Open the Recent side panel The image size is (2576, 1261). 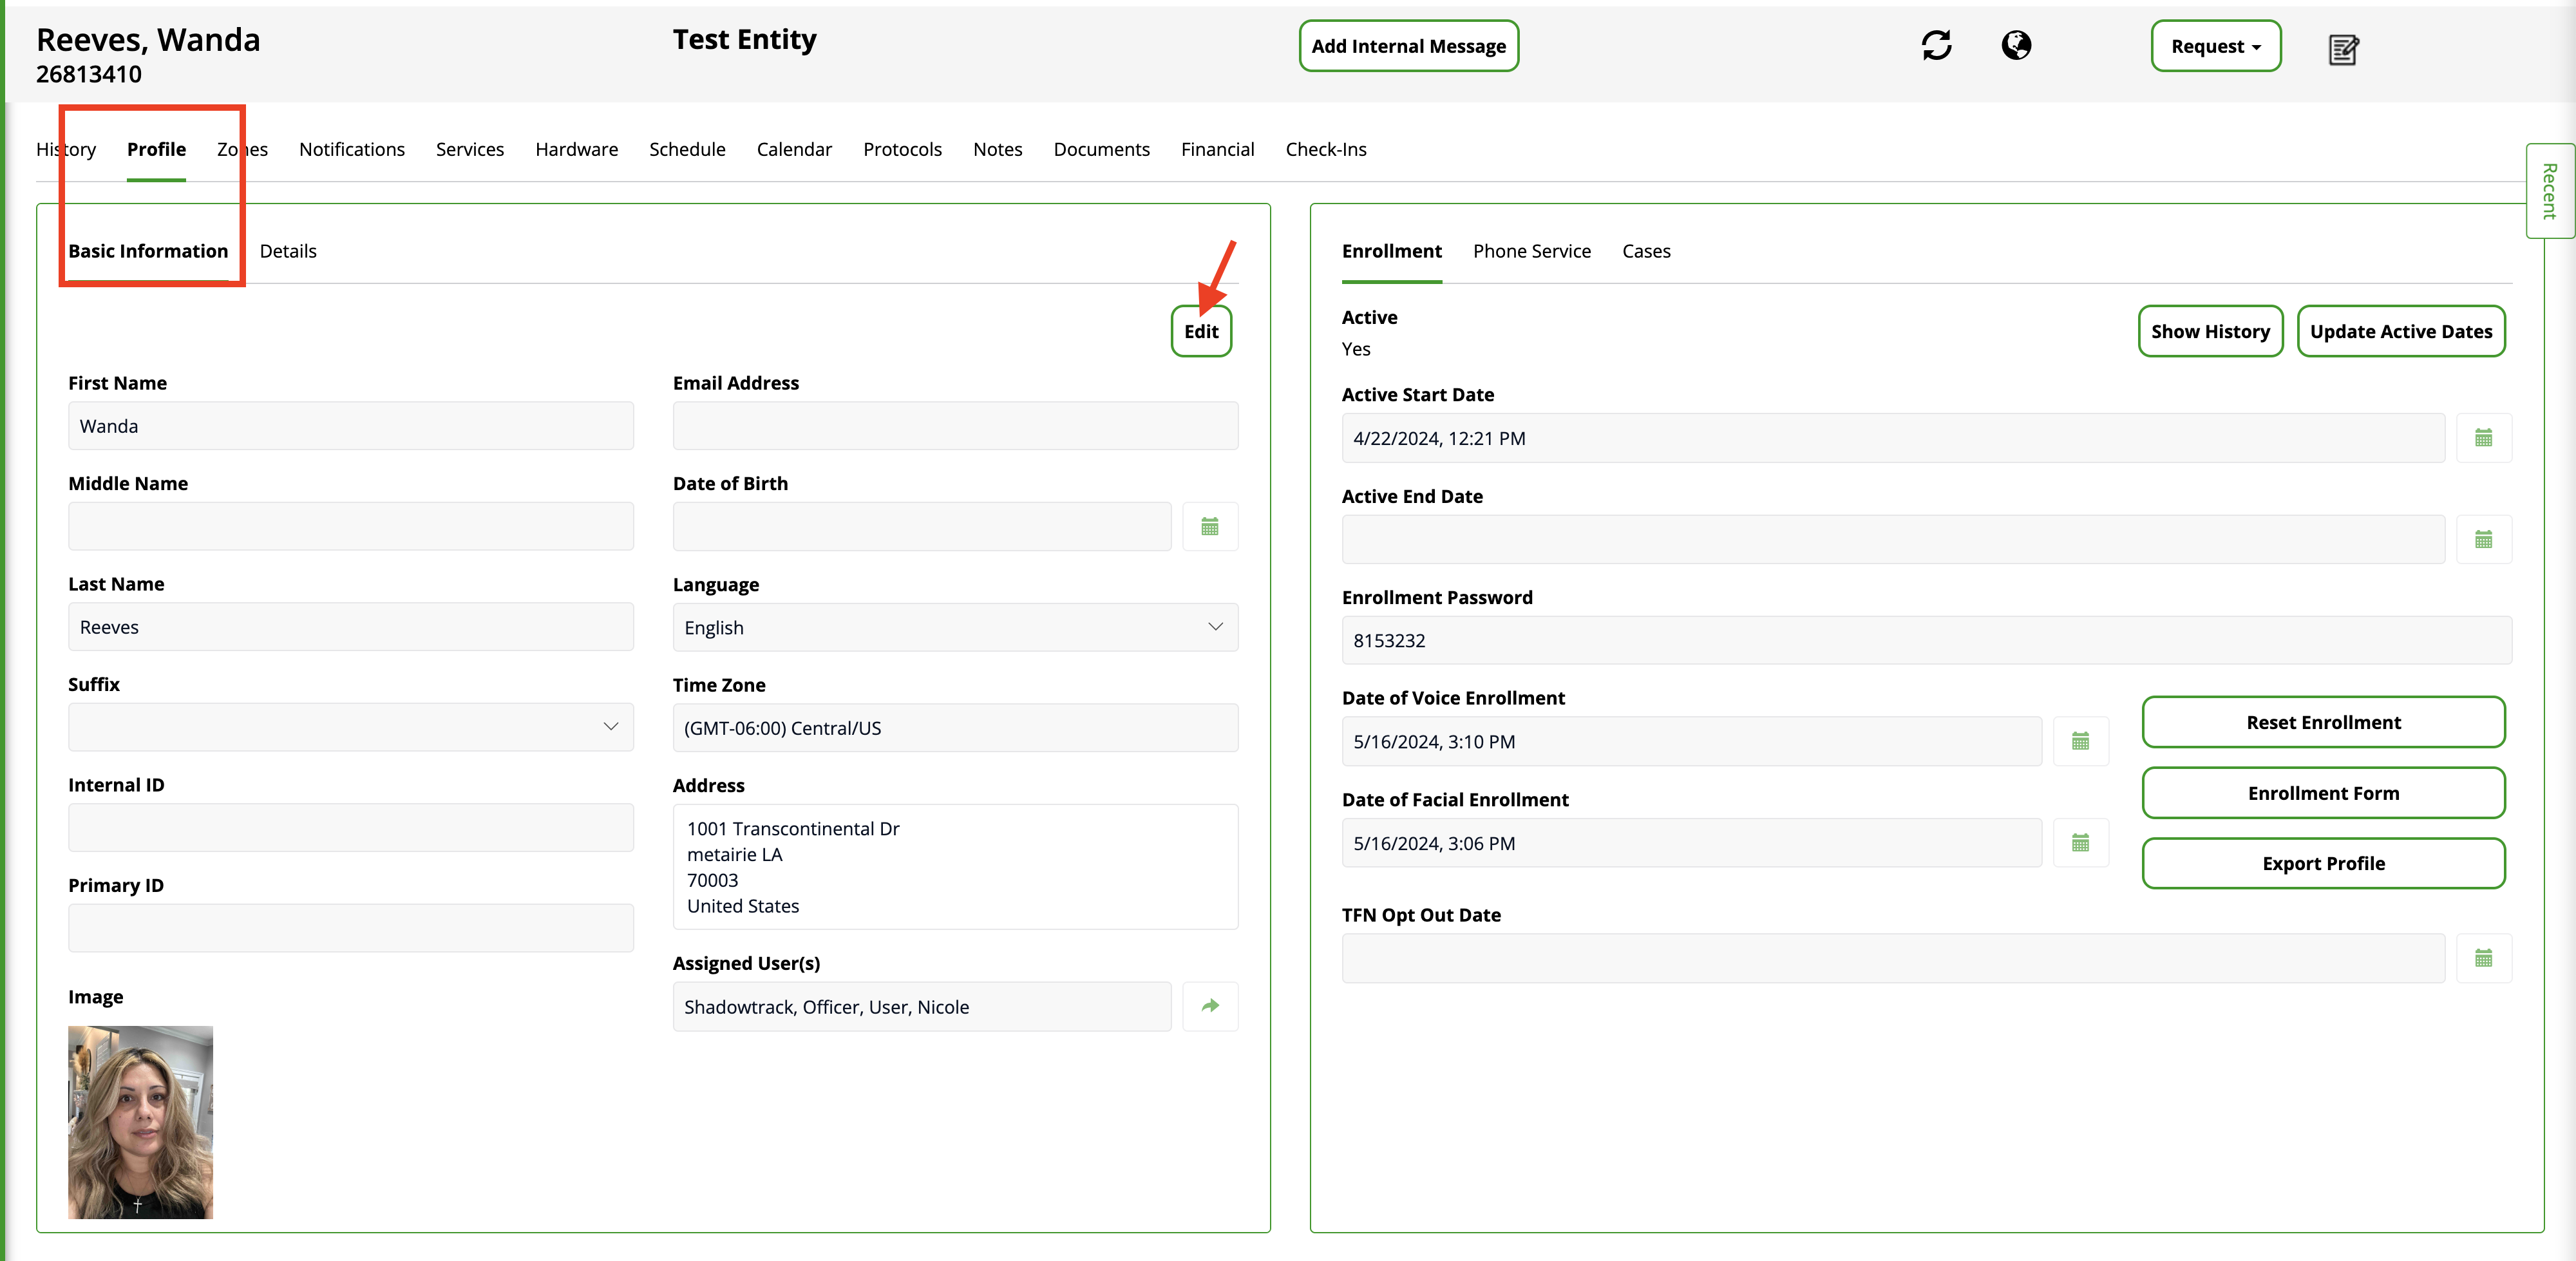point(2549,191)
